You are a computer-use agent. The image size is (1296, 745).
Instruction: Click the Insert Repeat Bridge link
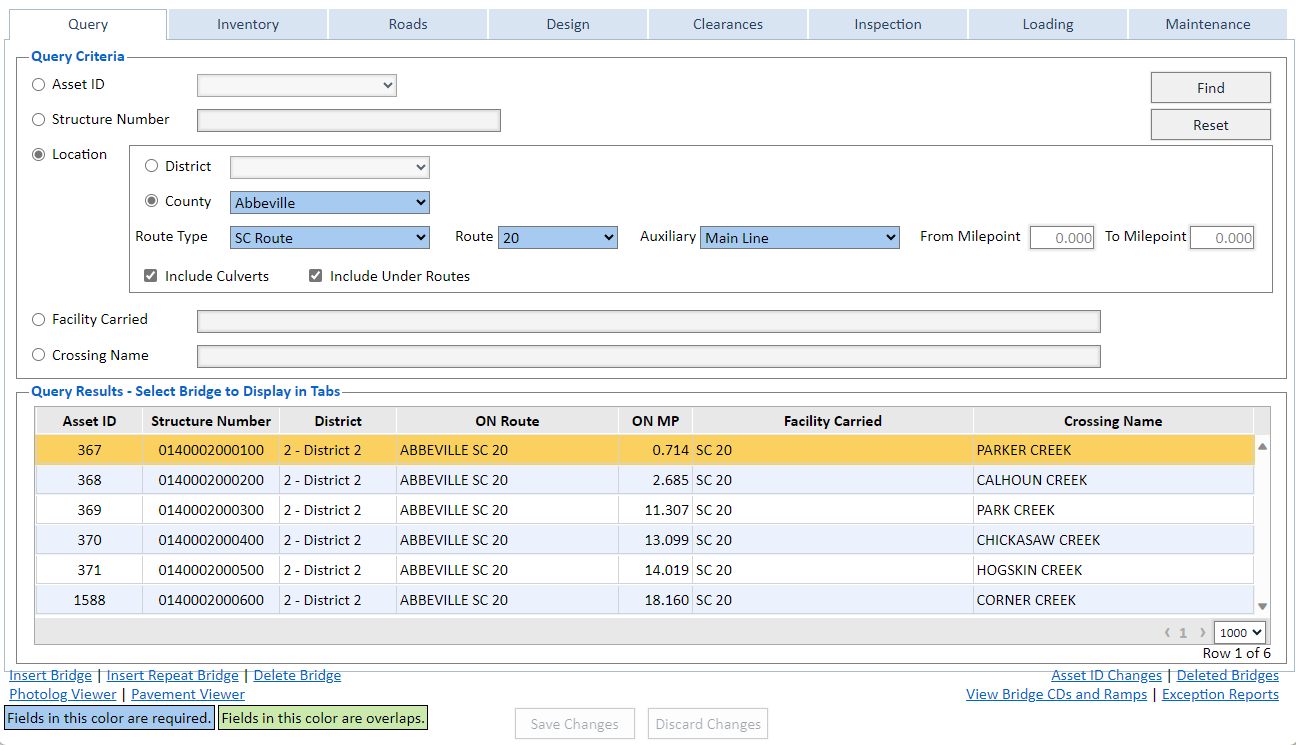[173, 676]
